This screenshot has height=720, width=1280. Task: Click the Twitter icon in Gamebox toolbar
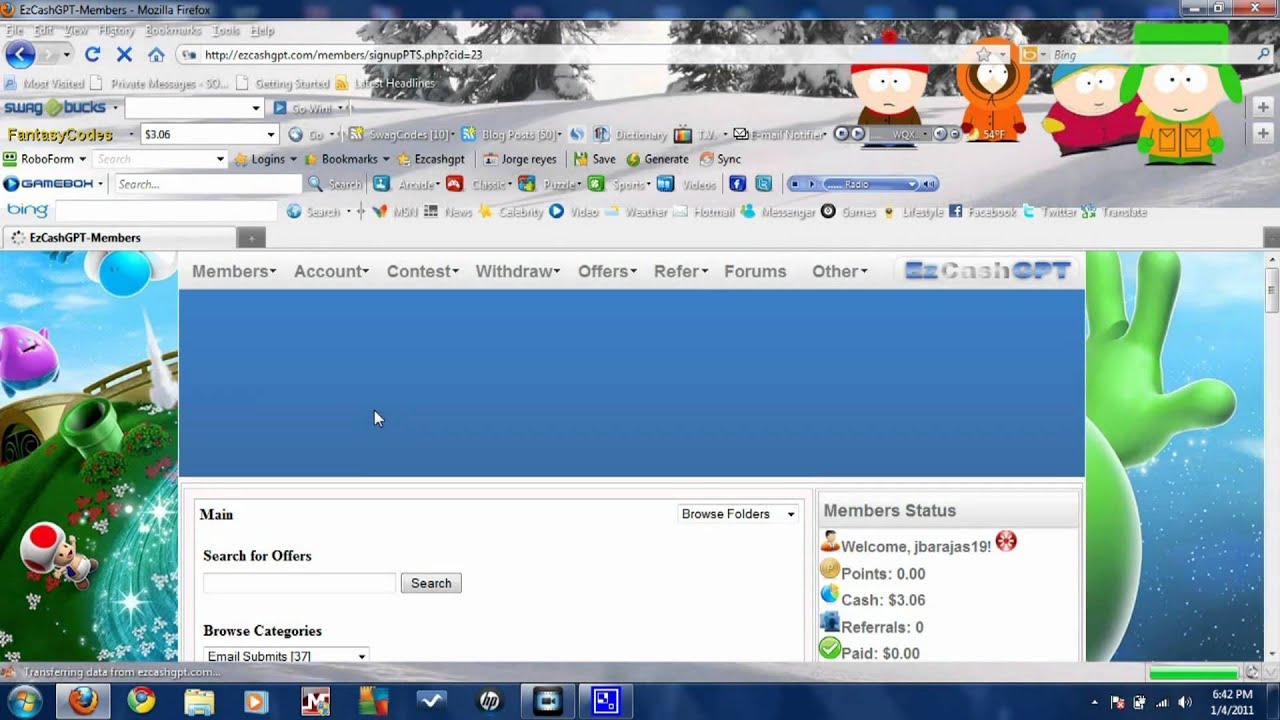coord(764,184)
